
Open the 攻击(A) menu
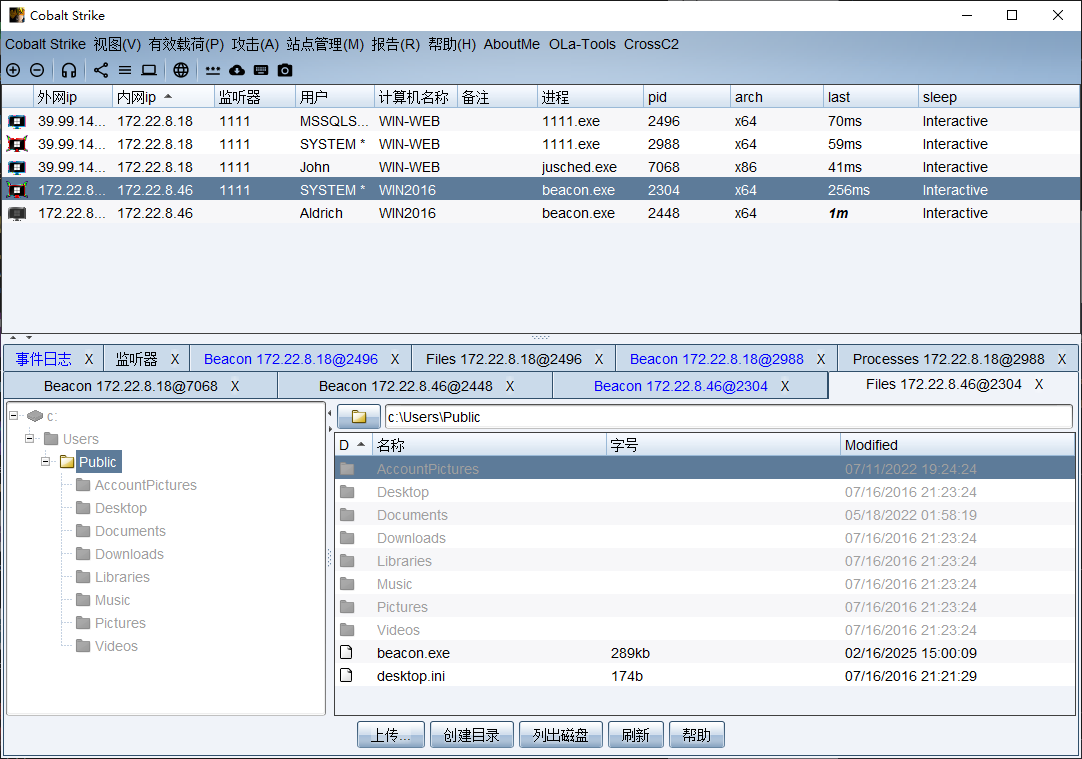click(255, 44)
